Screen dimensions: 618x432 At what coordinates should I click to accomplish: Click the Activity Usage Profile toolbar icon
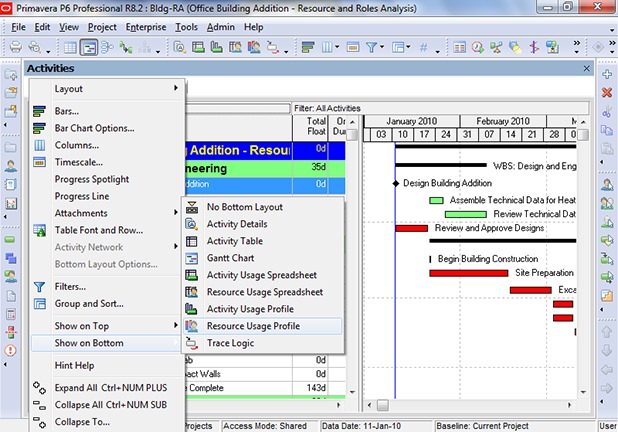(216, 48)
